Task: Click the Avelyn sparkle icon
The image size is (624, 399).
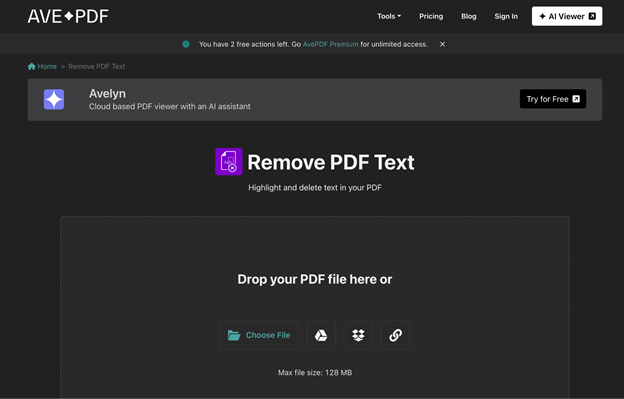Action: click(54, 99)
